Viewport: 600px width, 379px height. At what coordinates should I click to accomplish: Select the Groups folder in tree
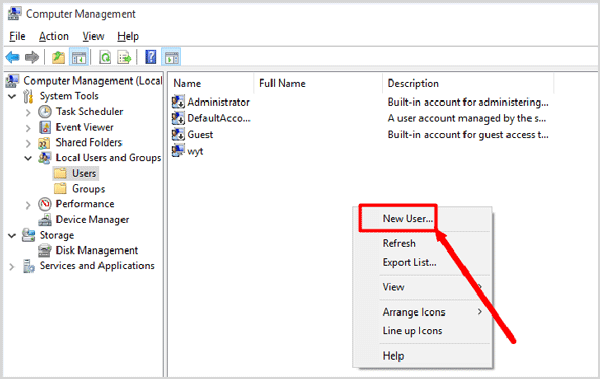tap(88, 189)
